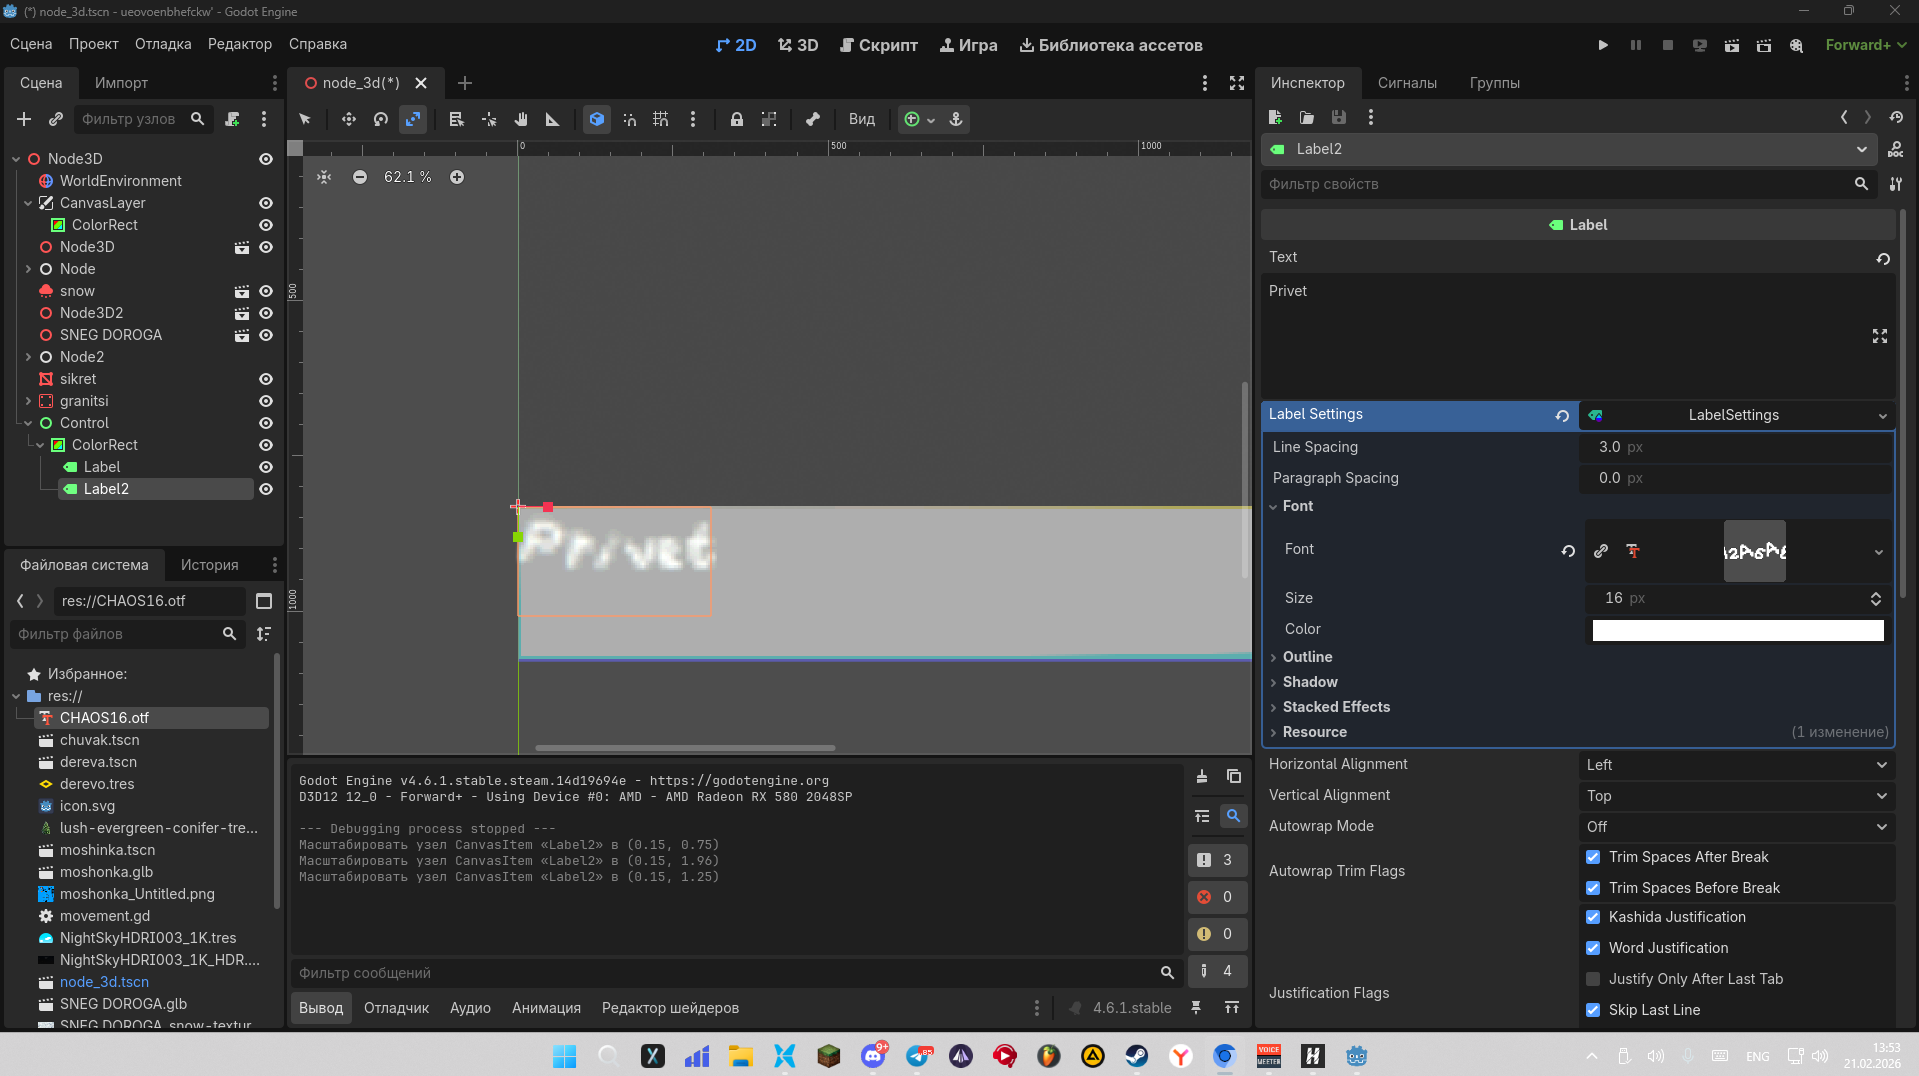Open the Отладка menu

pos(163,44)
